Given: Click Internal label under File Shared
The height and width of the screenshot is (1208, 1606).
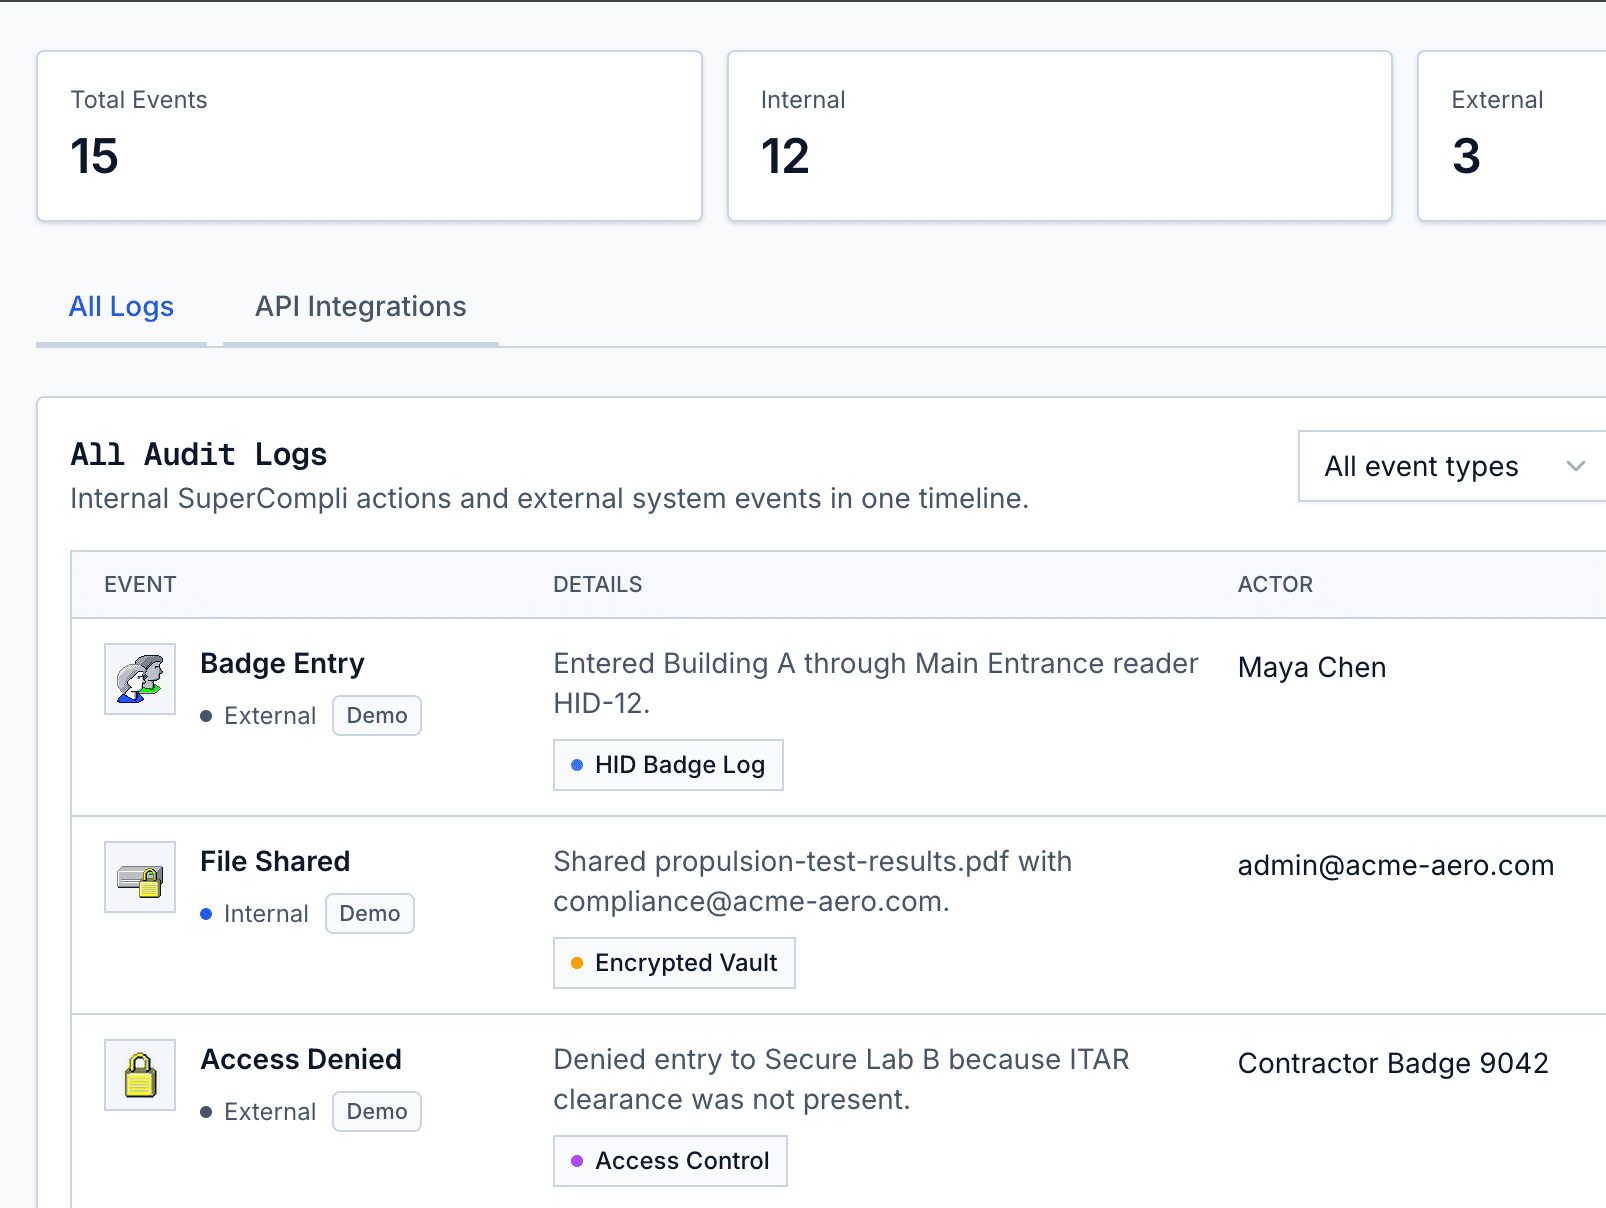Looking at the screenshot, I should point(266,914).
